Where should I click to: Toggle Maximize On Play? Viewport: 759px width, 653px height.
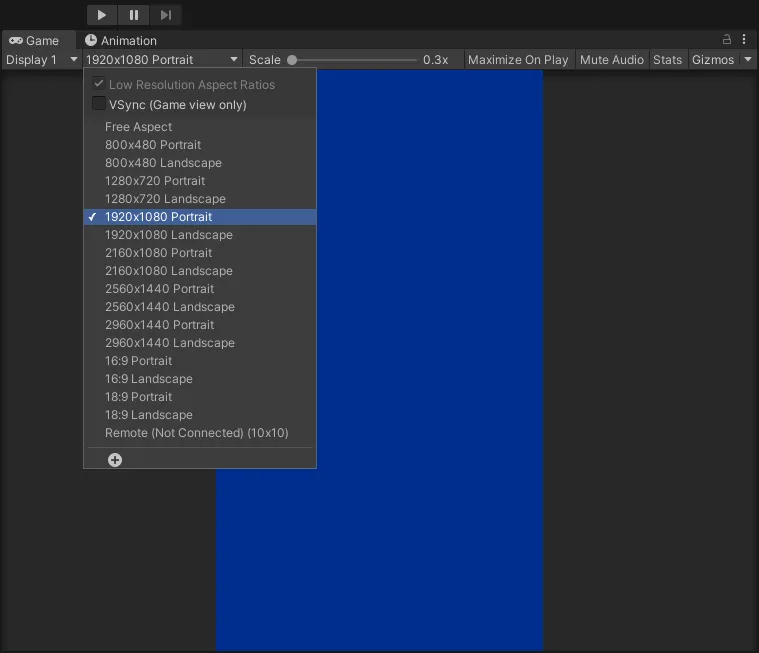[x=517, y=60]
